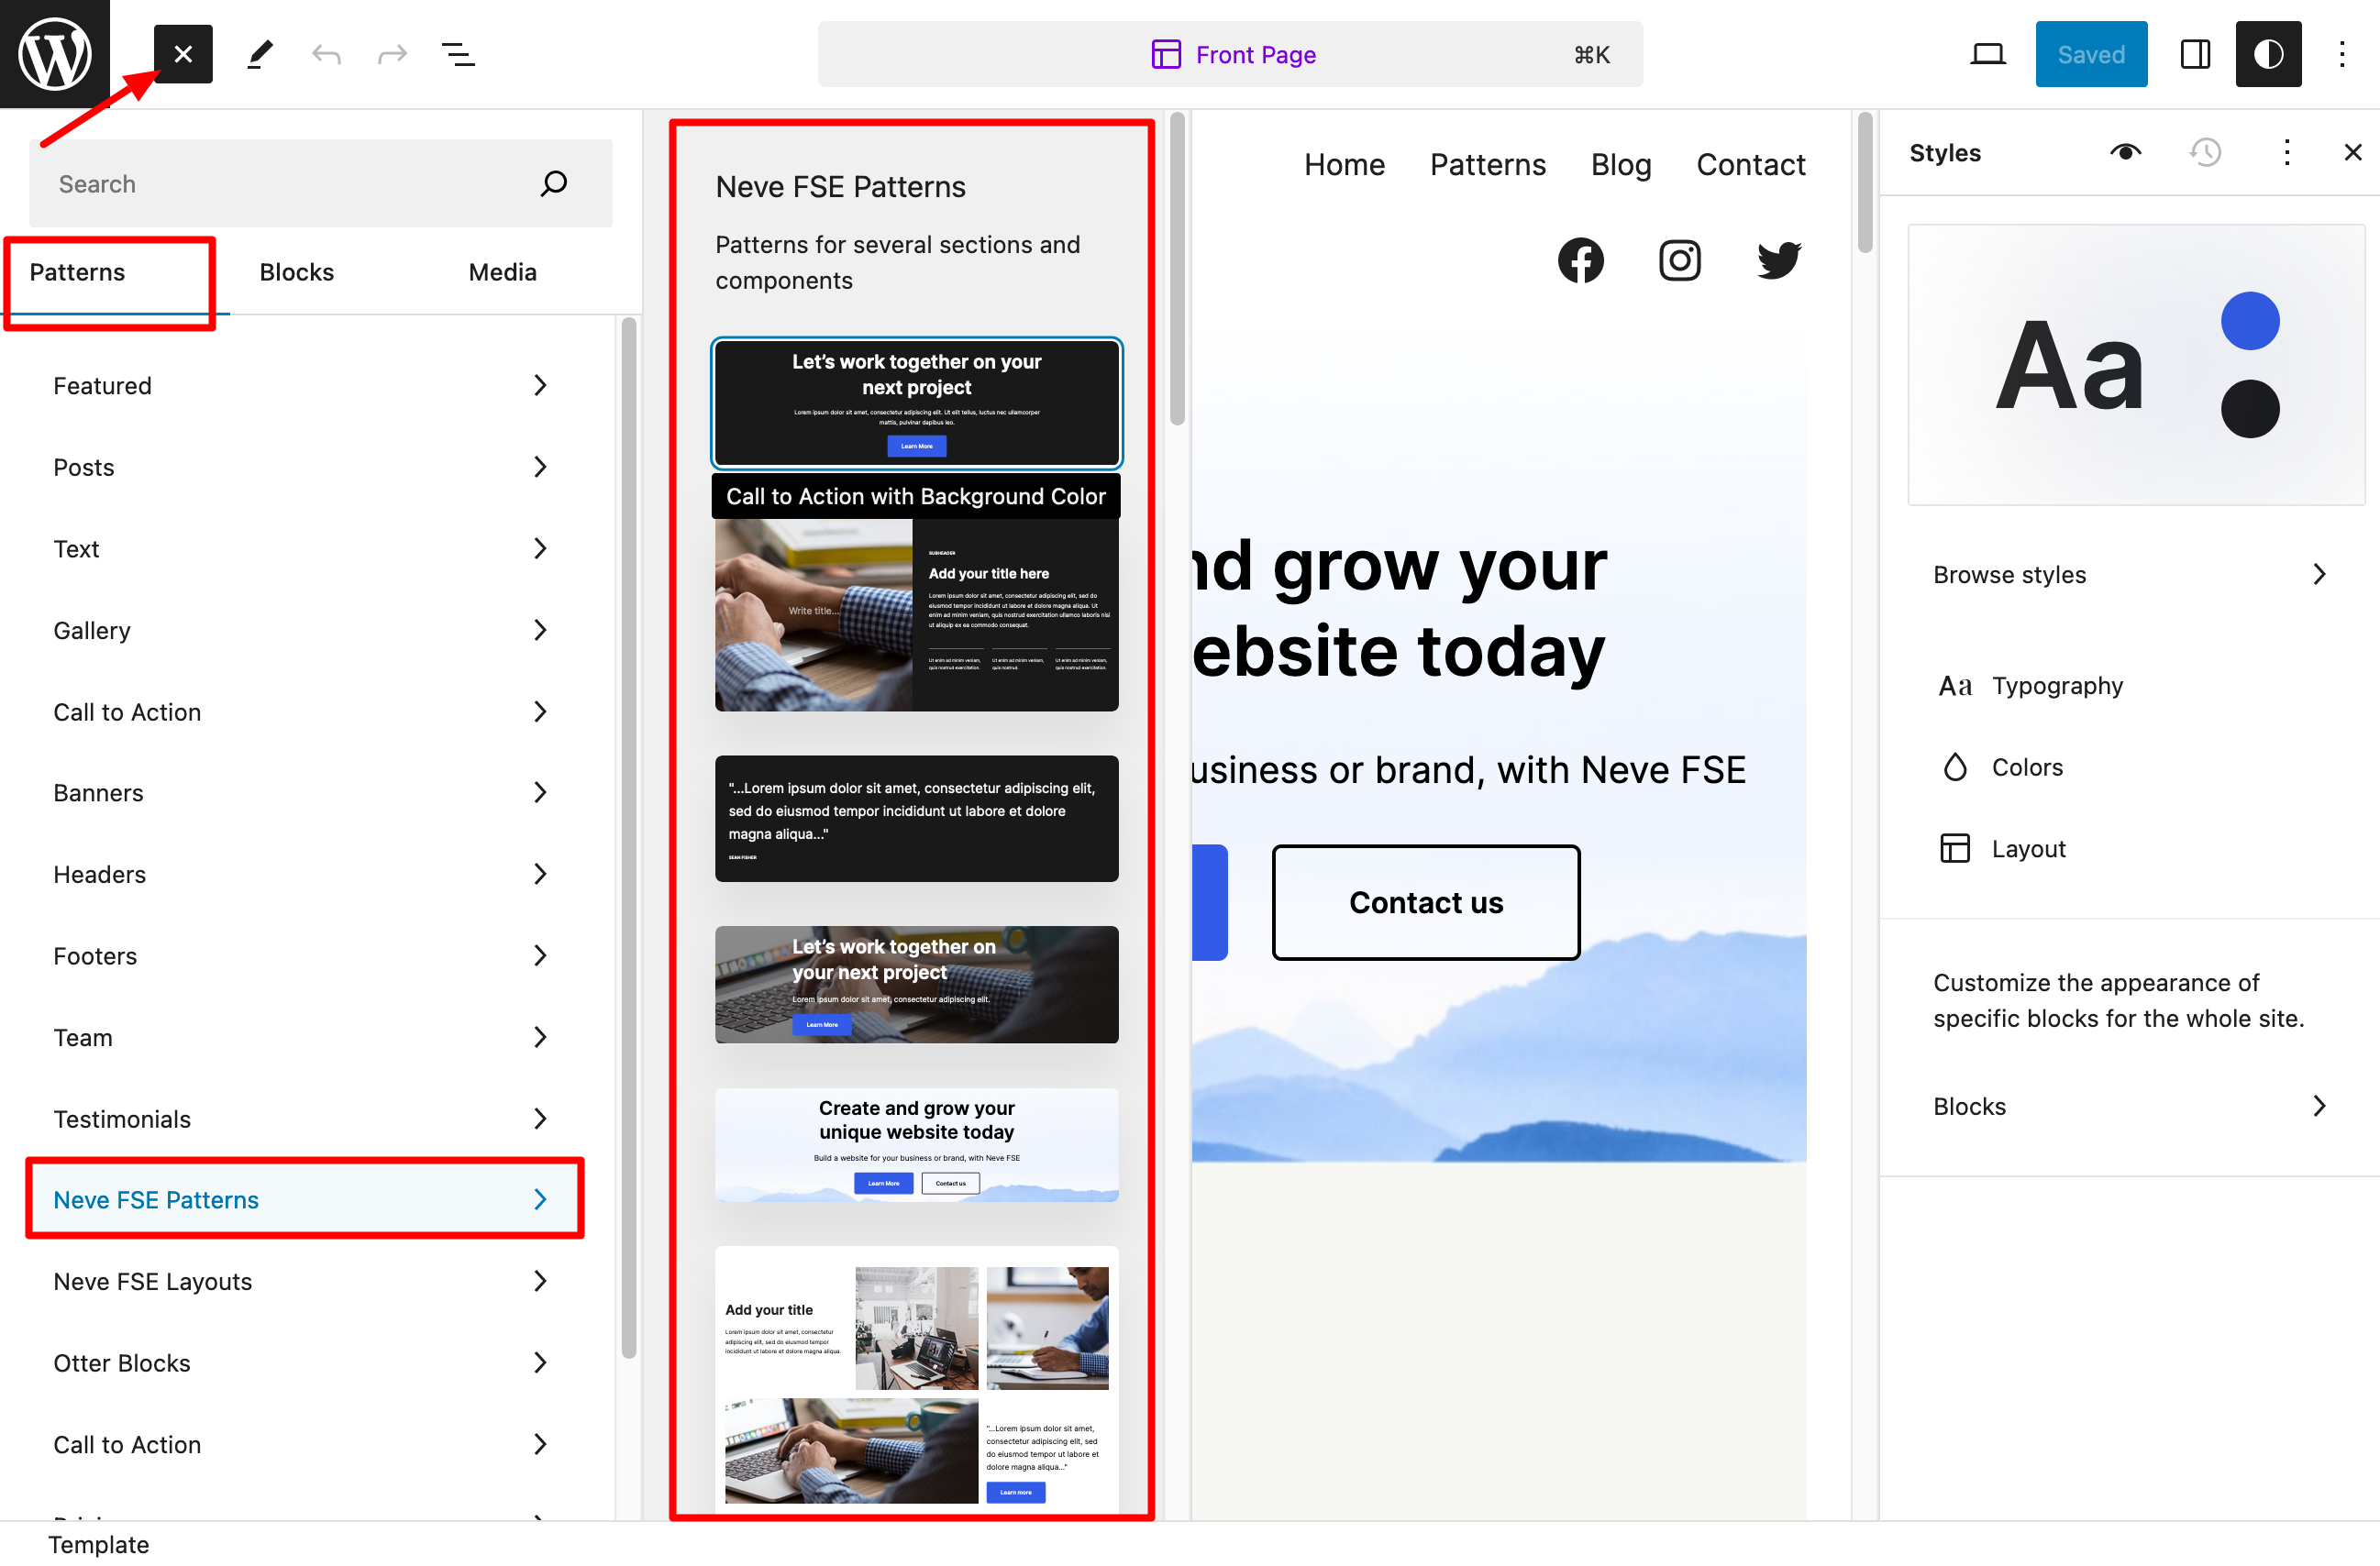This screenshot has width=2380, height=1566.
Task: Close the block inserter panel
Action: 183,54
